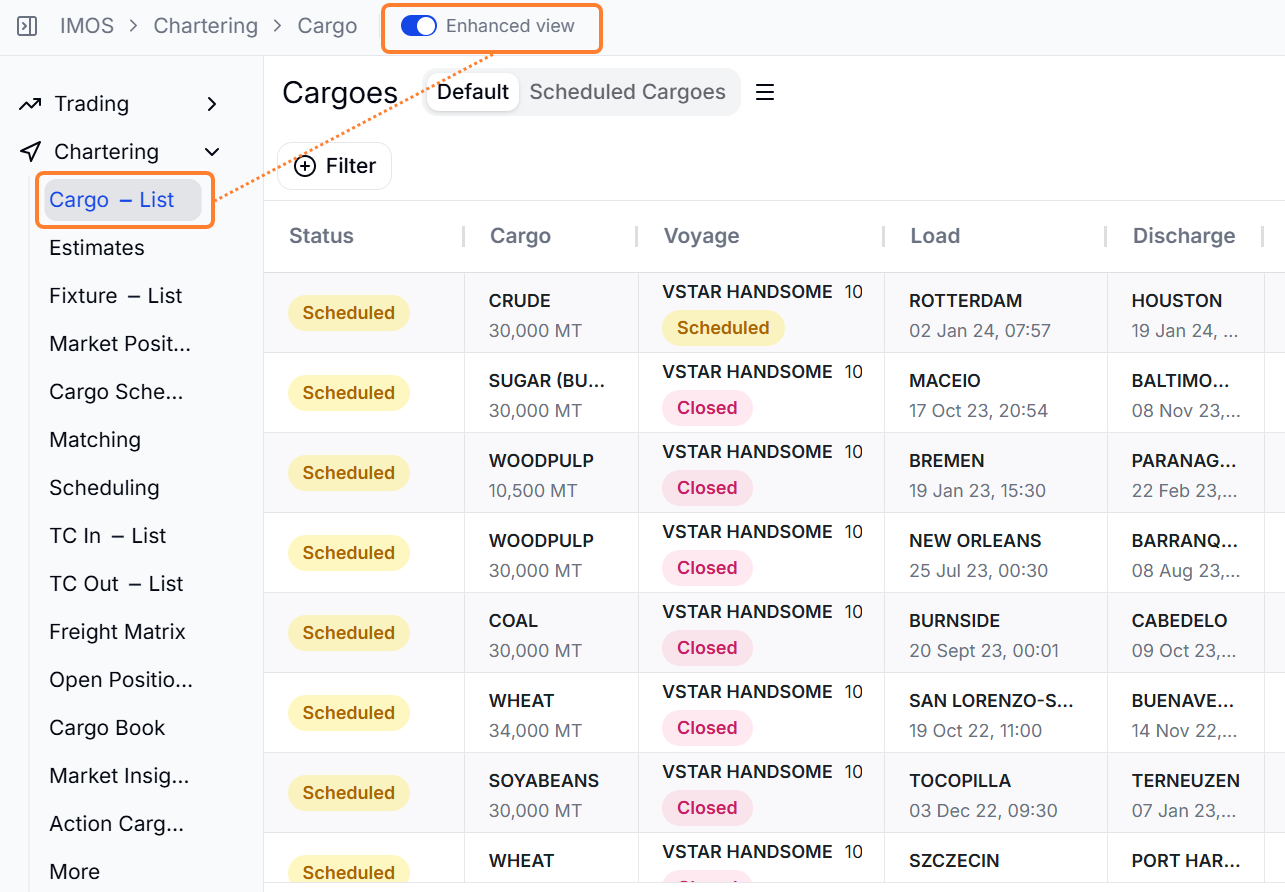
Task: Collapse the Chartering section chevron
Action: [x=212, y=152]
